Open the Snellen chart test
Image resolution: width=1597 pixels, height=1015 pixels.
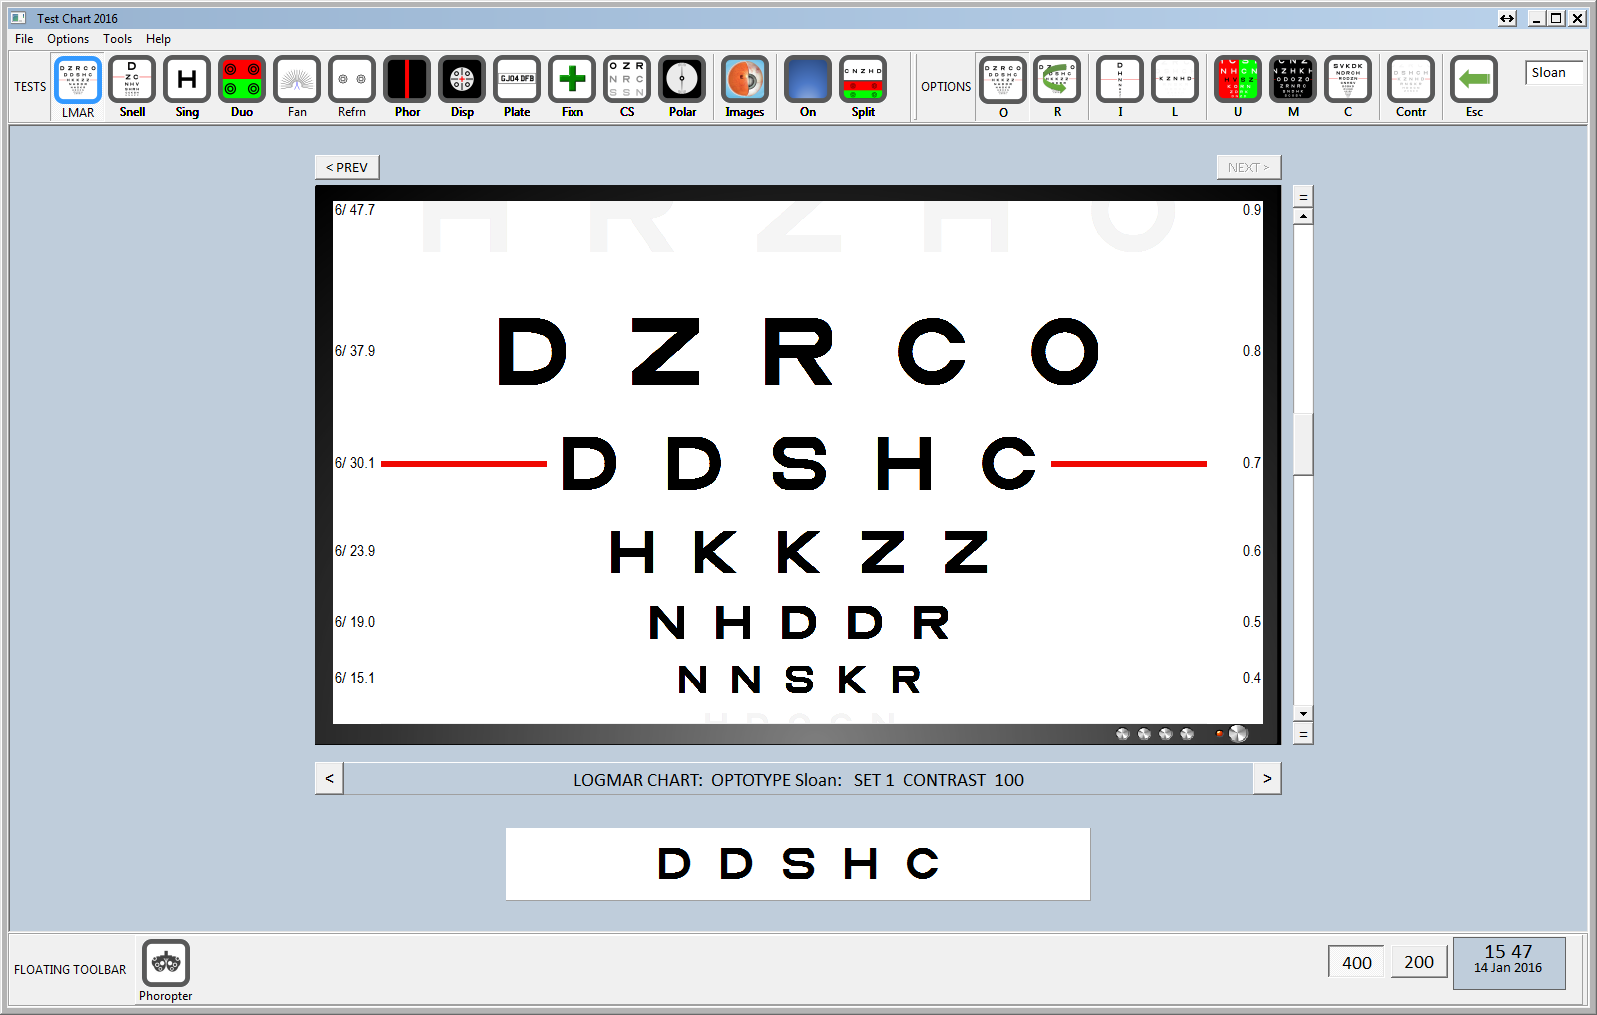[x=132, y=80]
